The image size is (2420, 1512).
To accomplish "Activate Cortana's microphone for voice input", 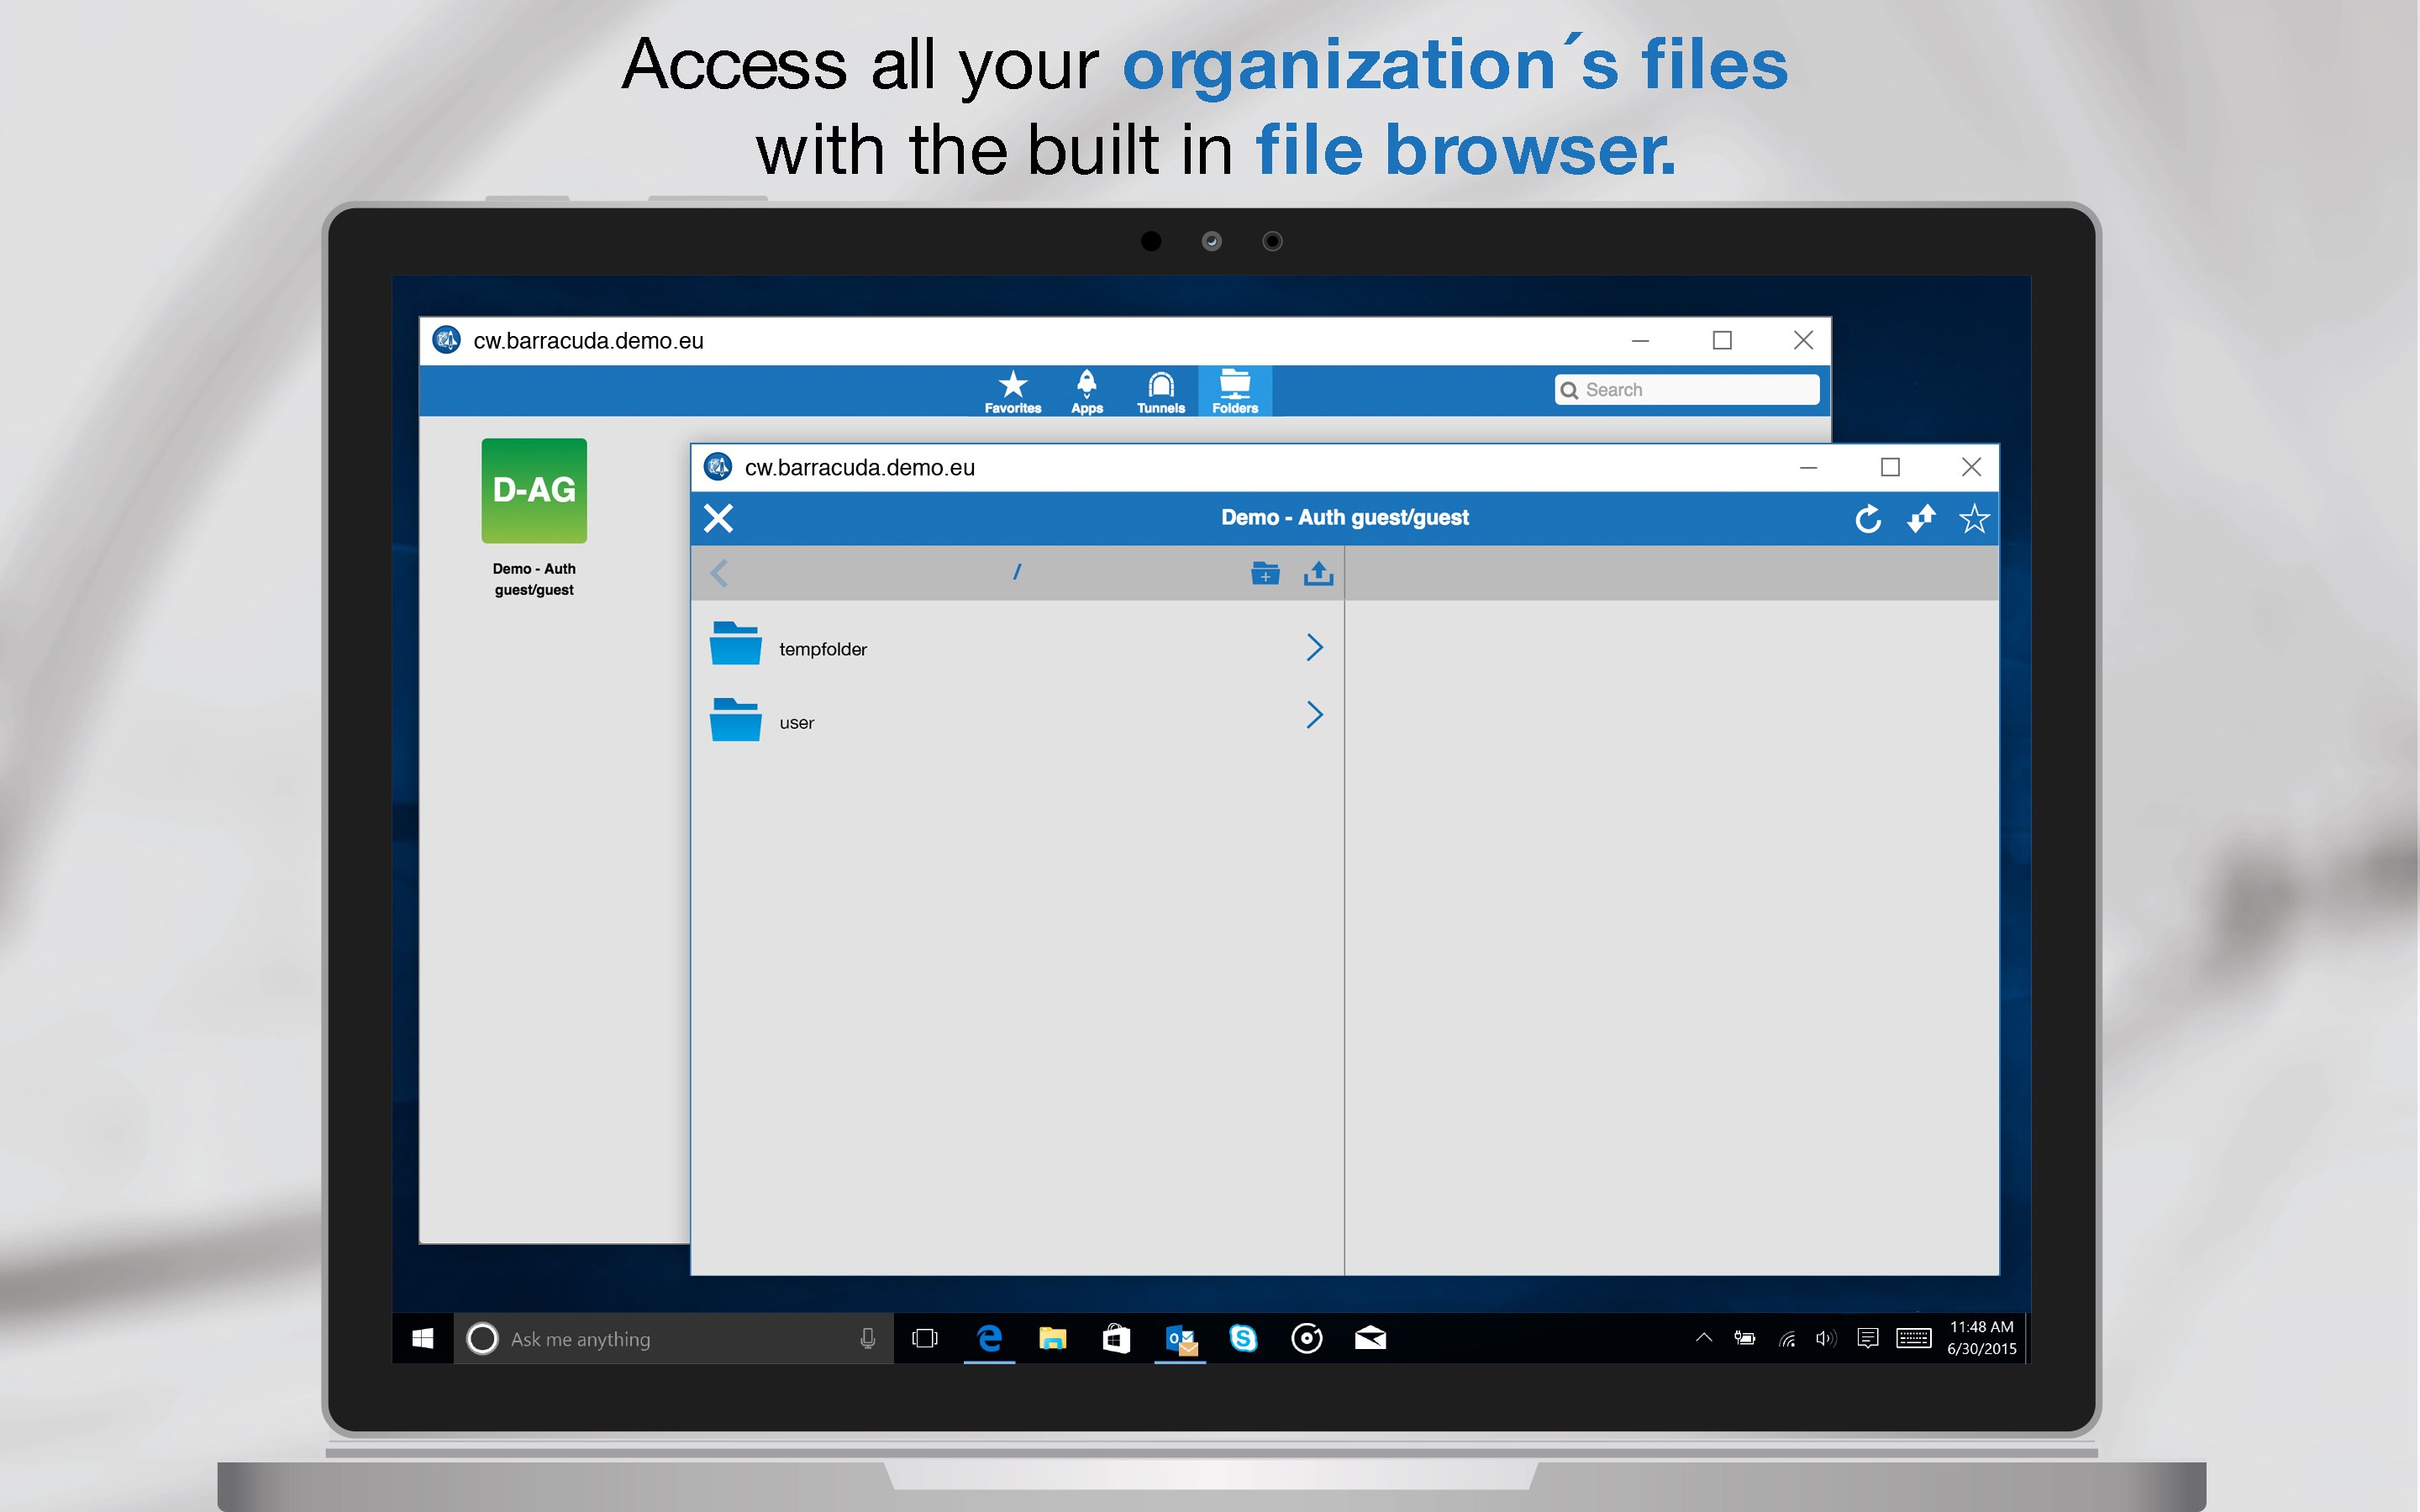I will coord(866,1338).
